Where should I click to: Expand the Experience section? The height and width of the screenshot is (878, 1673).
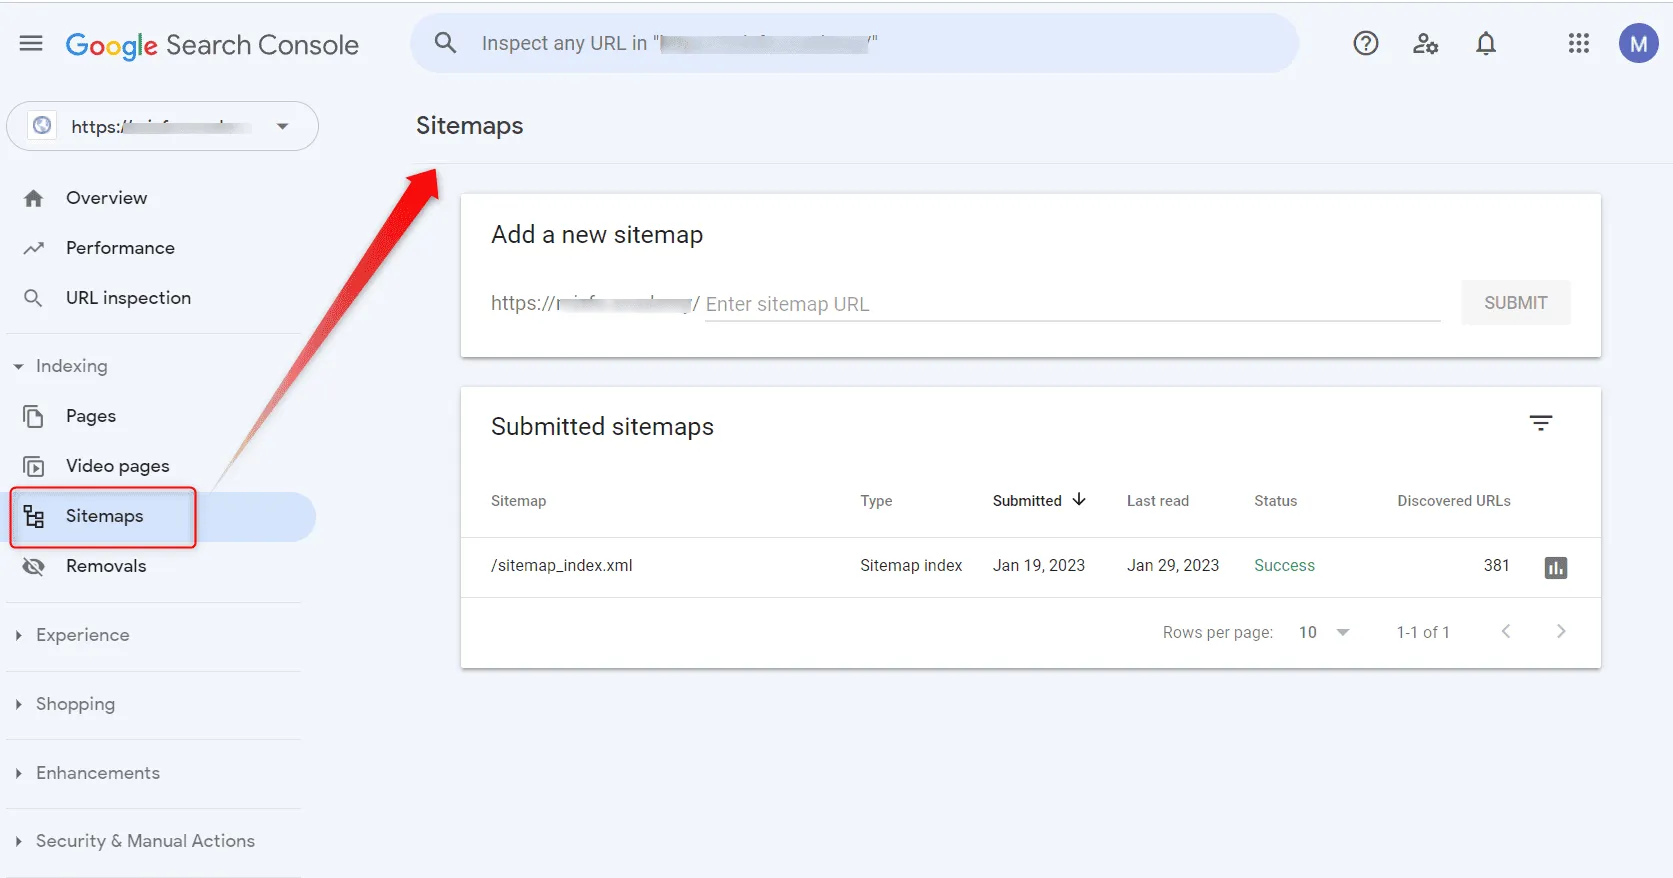19,635
